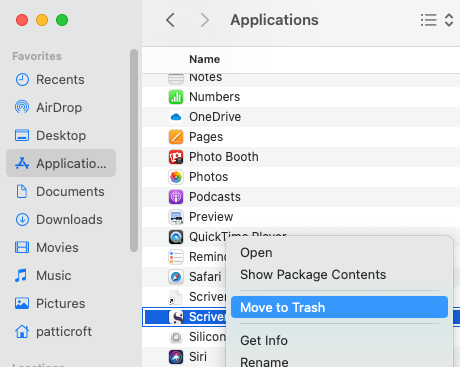The image size is (460, 367).
Task: Go forward with the right chevron
Action: coord(205,20)
